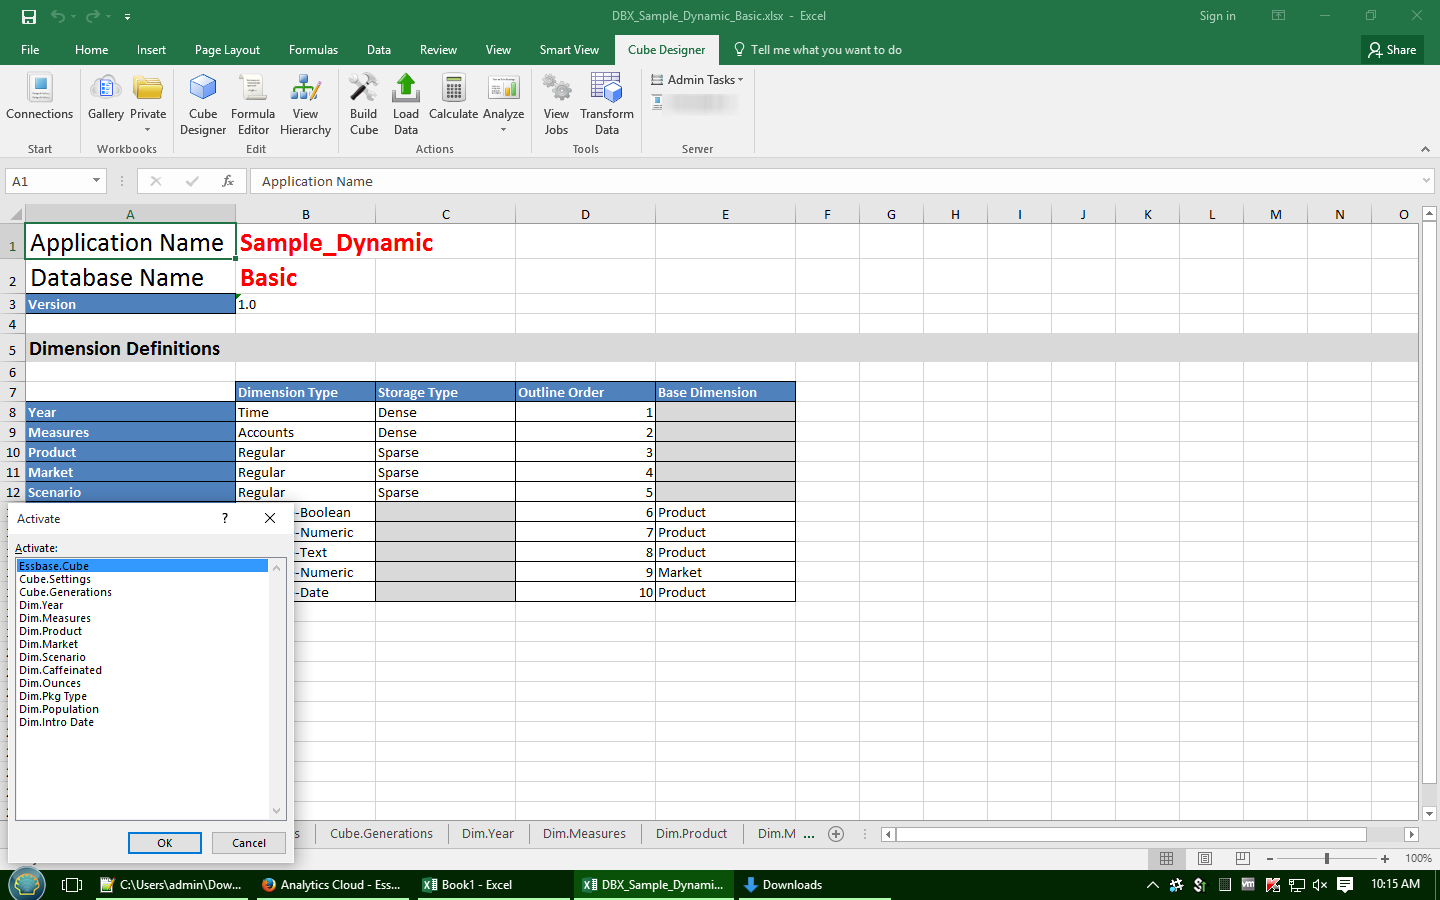
Task: Open View Jobs
Action: tap(556, 104)
